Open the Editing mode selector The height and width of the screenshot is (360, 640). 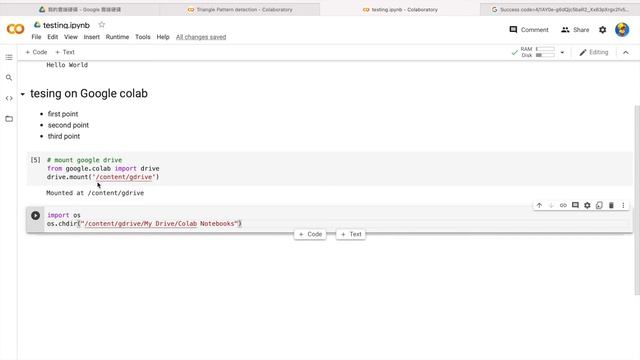tap(593, 52)
